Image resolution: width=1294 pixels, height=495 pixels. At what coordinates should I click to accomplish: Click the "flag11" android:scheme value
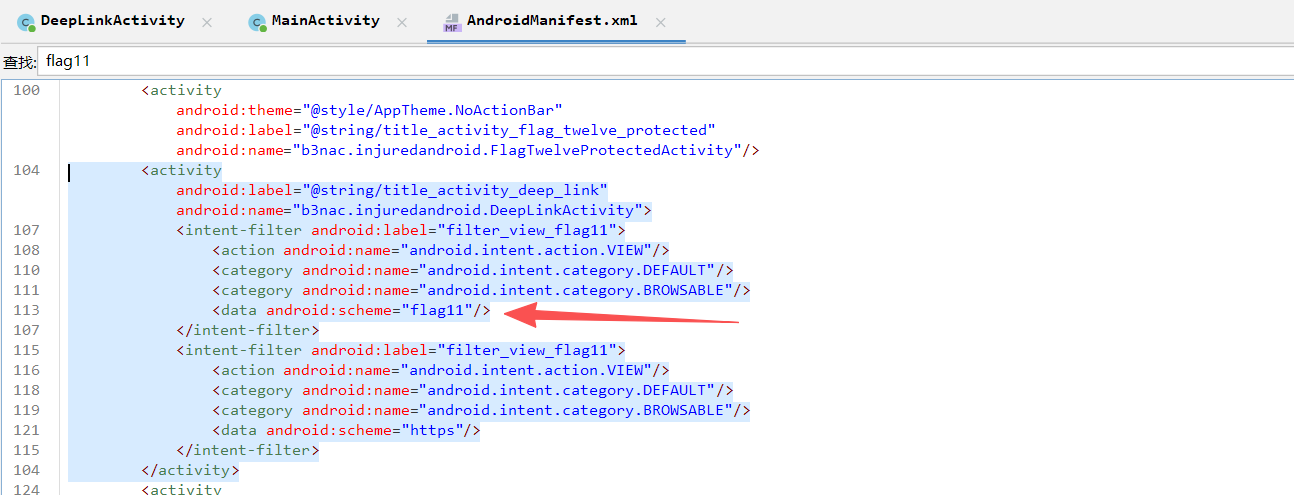(437, 311)
